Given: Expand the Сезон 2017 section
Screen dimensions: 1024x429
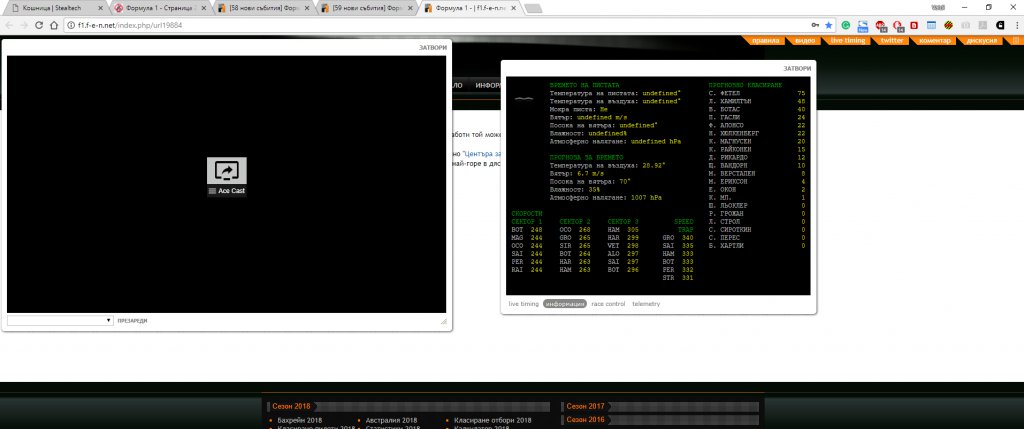Looking at the screenshot, I should (585, 406).
